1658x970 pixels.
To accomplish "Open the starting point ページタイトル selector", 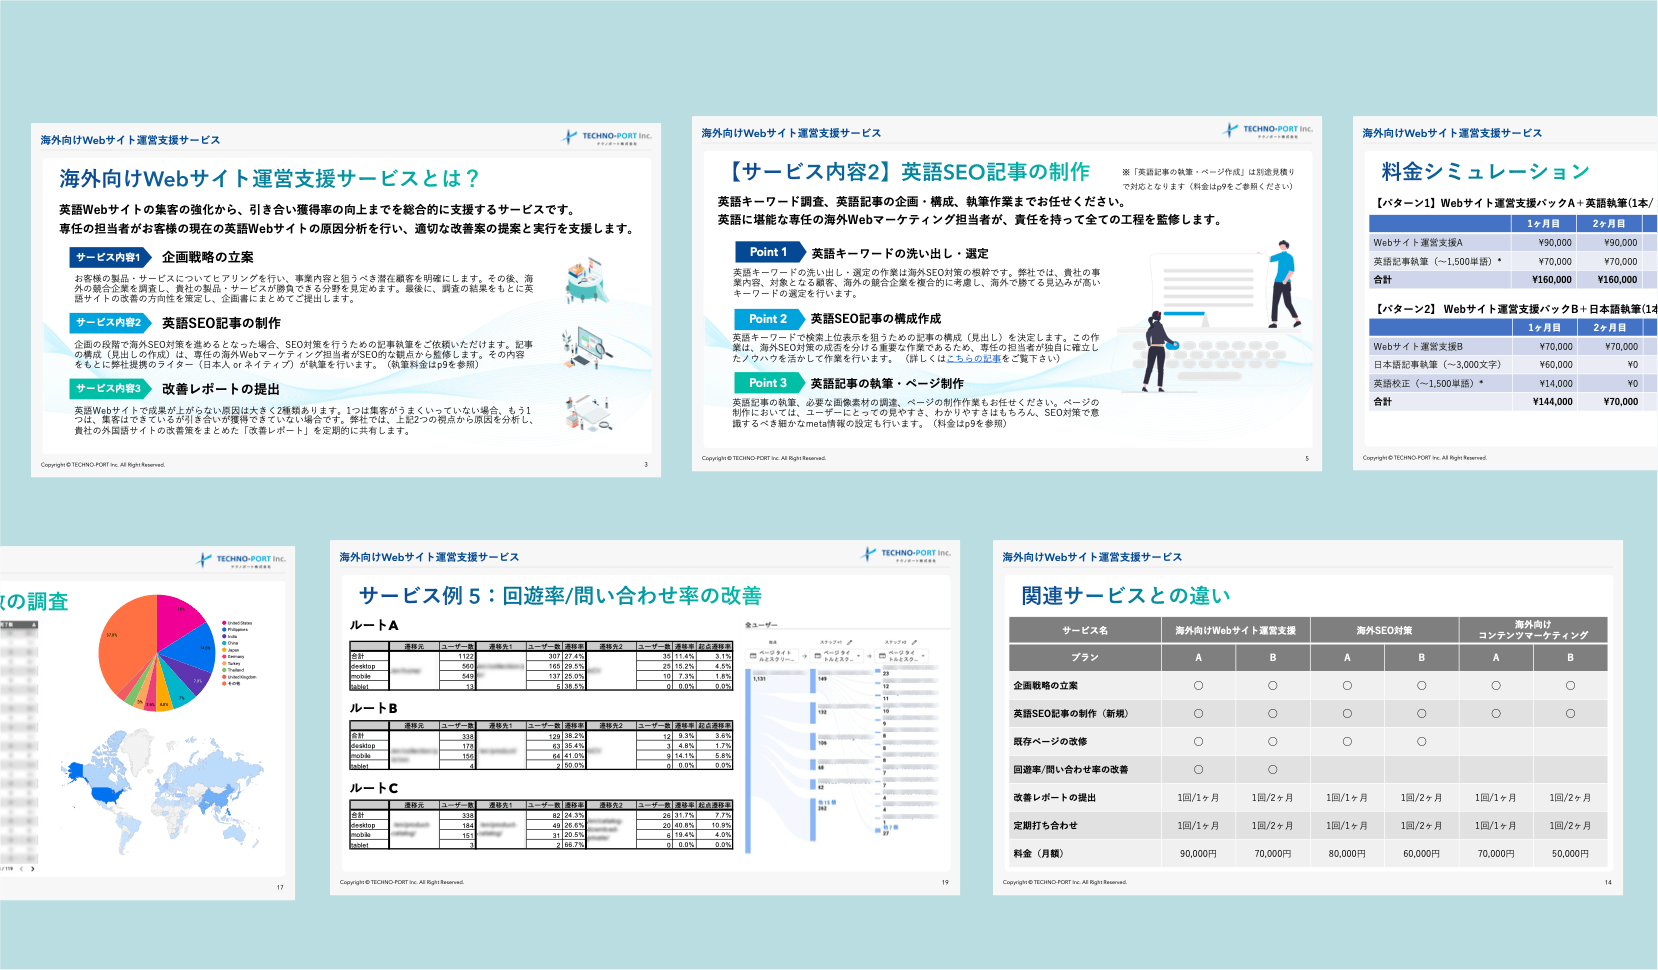I will (x=773, y=656).
